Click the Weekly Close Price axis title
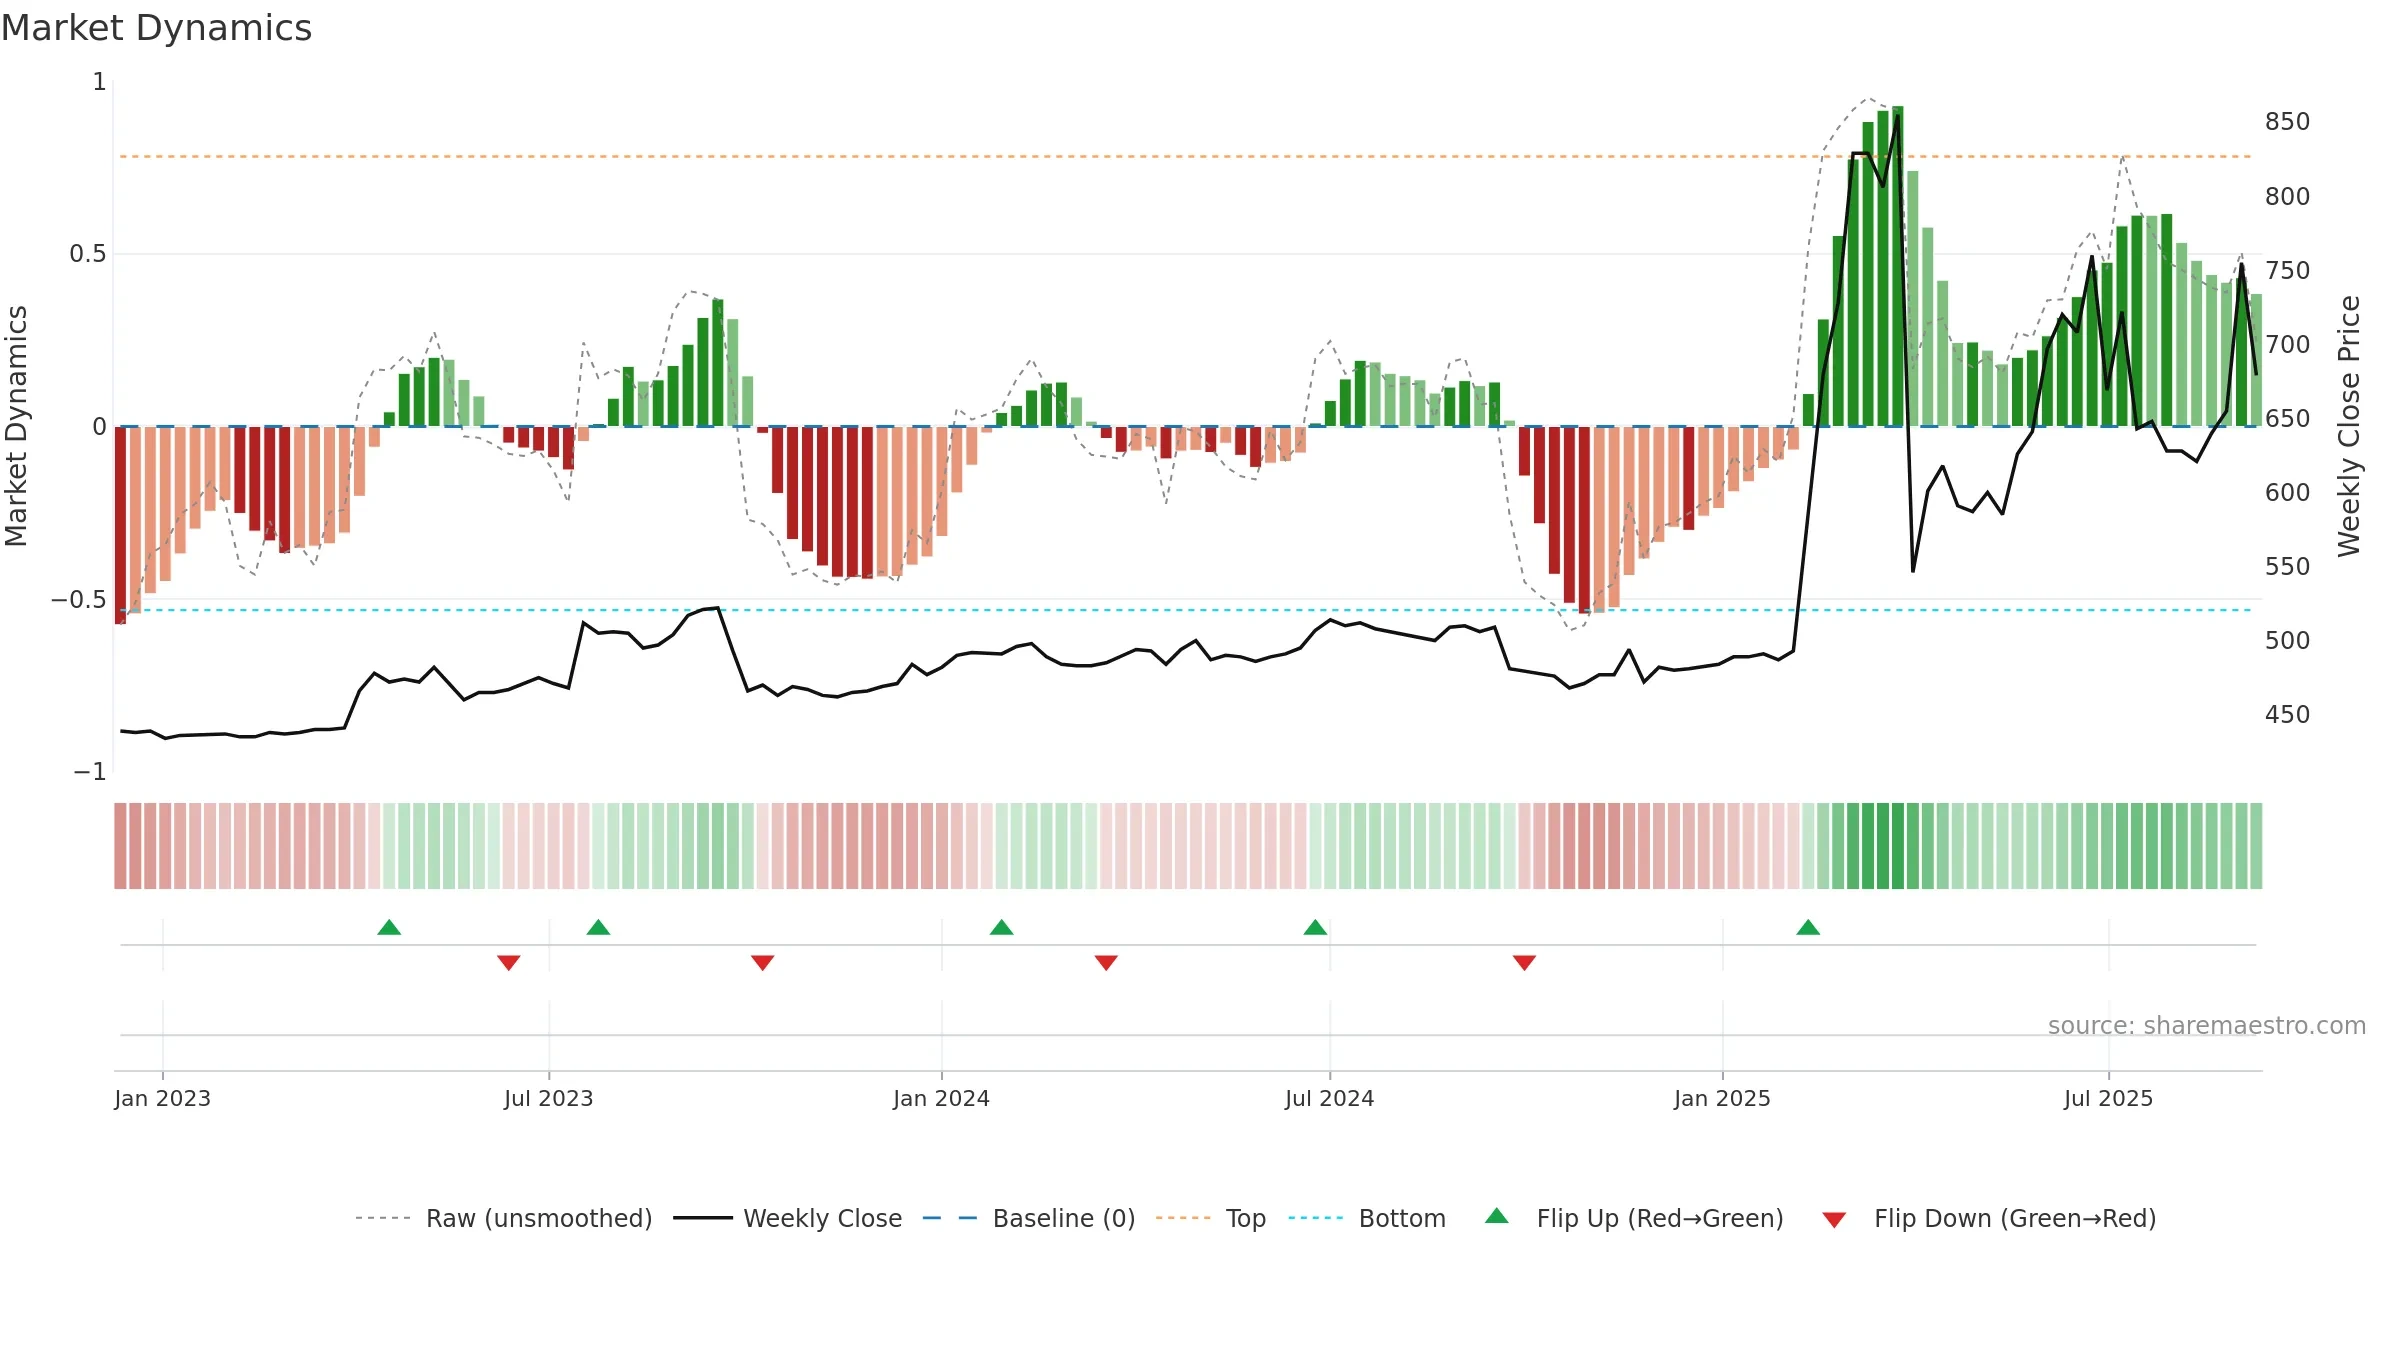The width and height of the screenshot is (2400, 1350). pos(2349,426)
